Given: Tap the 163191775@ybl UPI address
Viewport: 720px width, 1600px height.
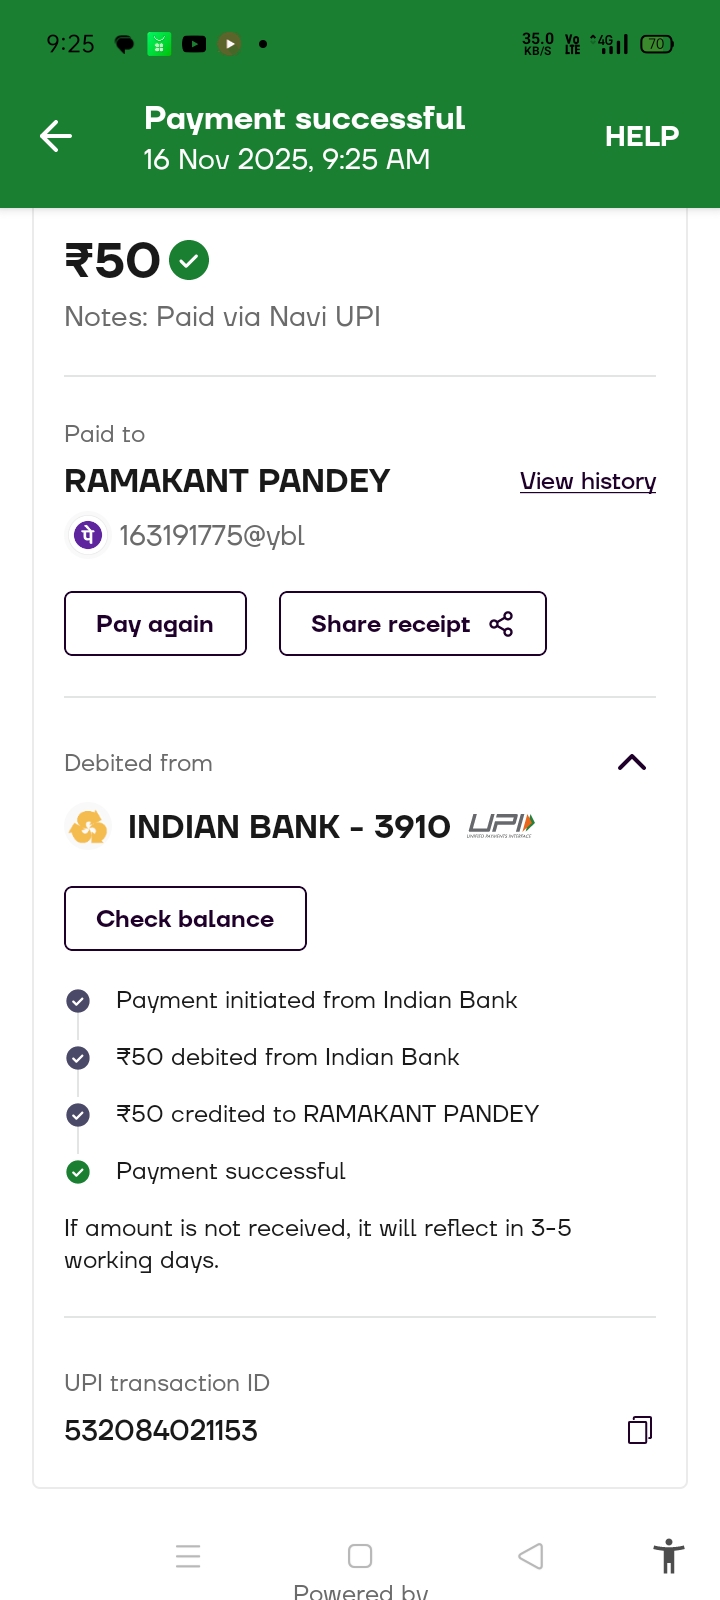Looking at the screenshot, I should point(212,536).
